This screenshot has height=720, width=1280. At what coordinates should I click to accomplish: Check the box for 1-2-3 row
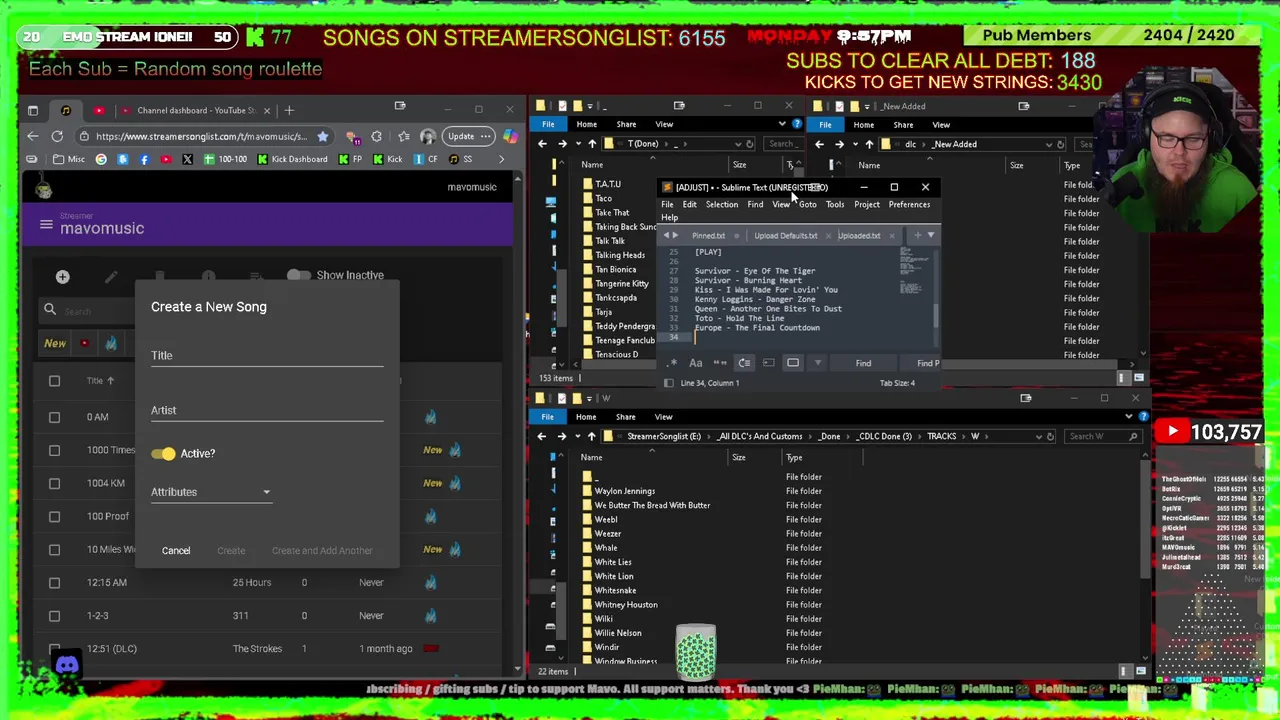[x=54, y=615]
